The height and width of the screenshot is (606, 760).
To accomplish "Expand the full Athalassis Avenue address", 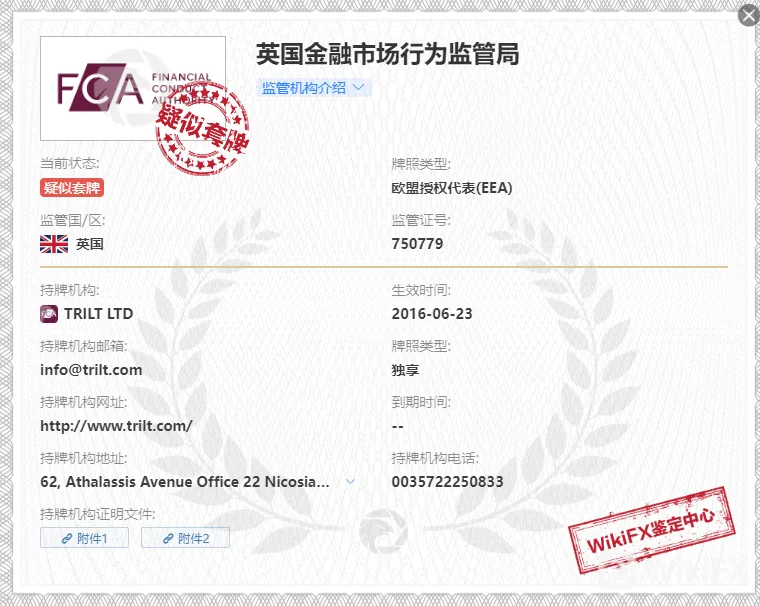I will click(350, 482).
